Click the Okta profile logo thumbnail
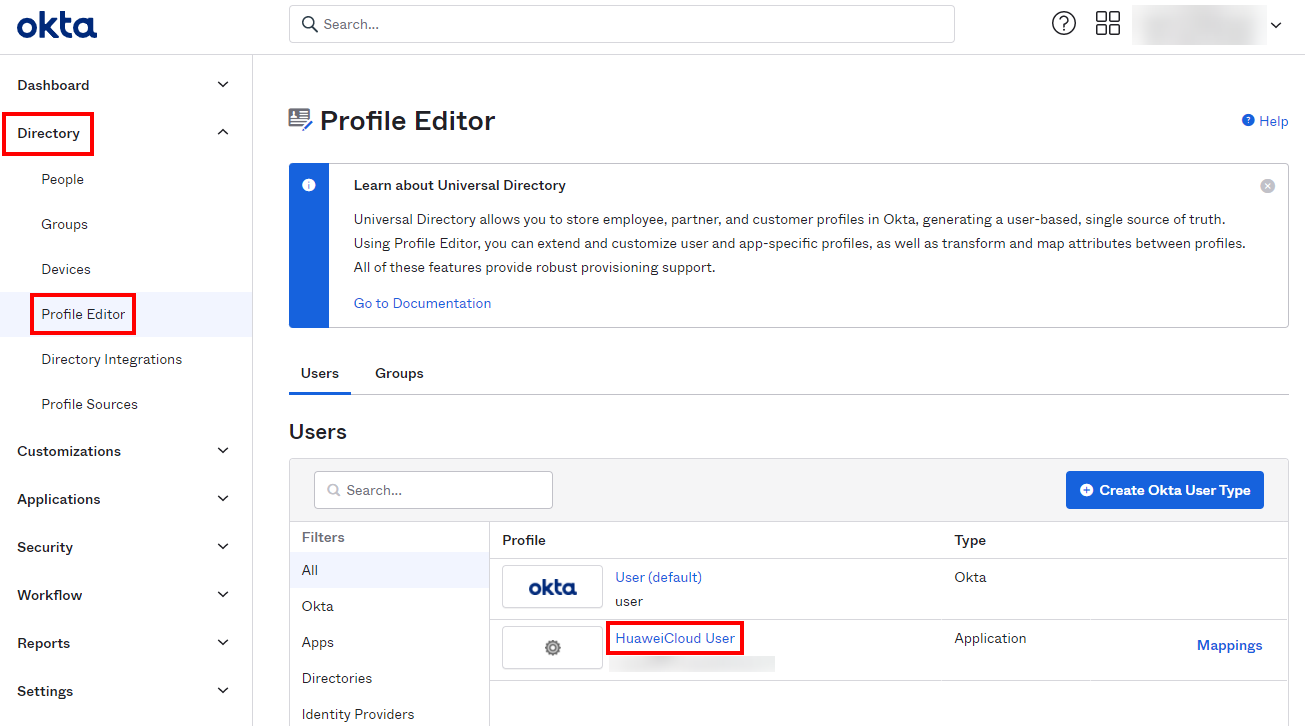 (552, 587)
